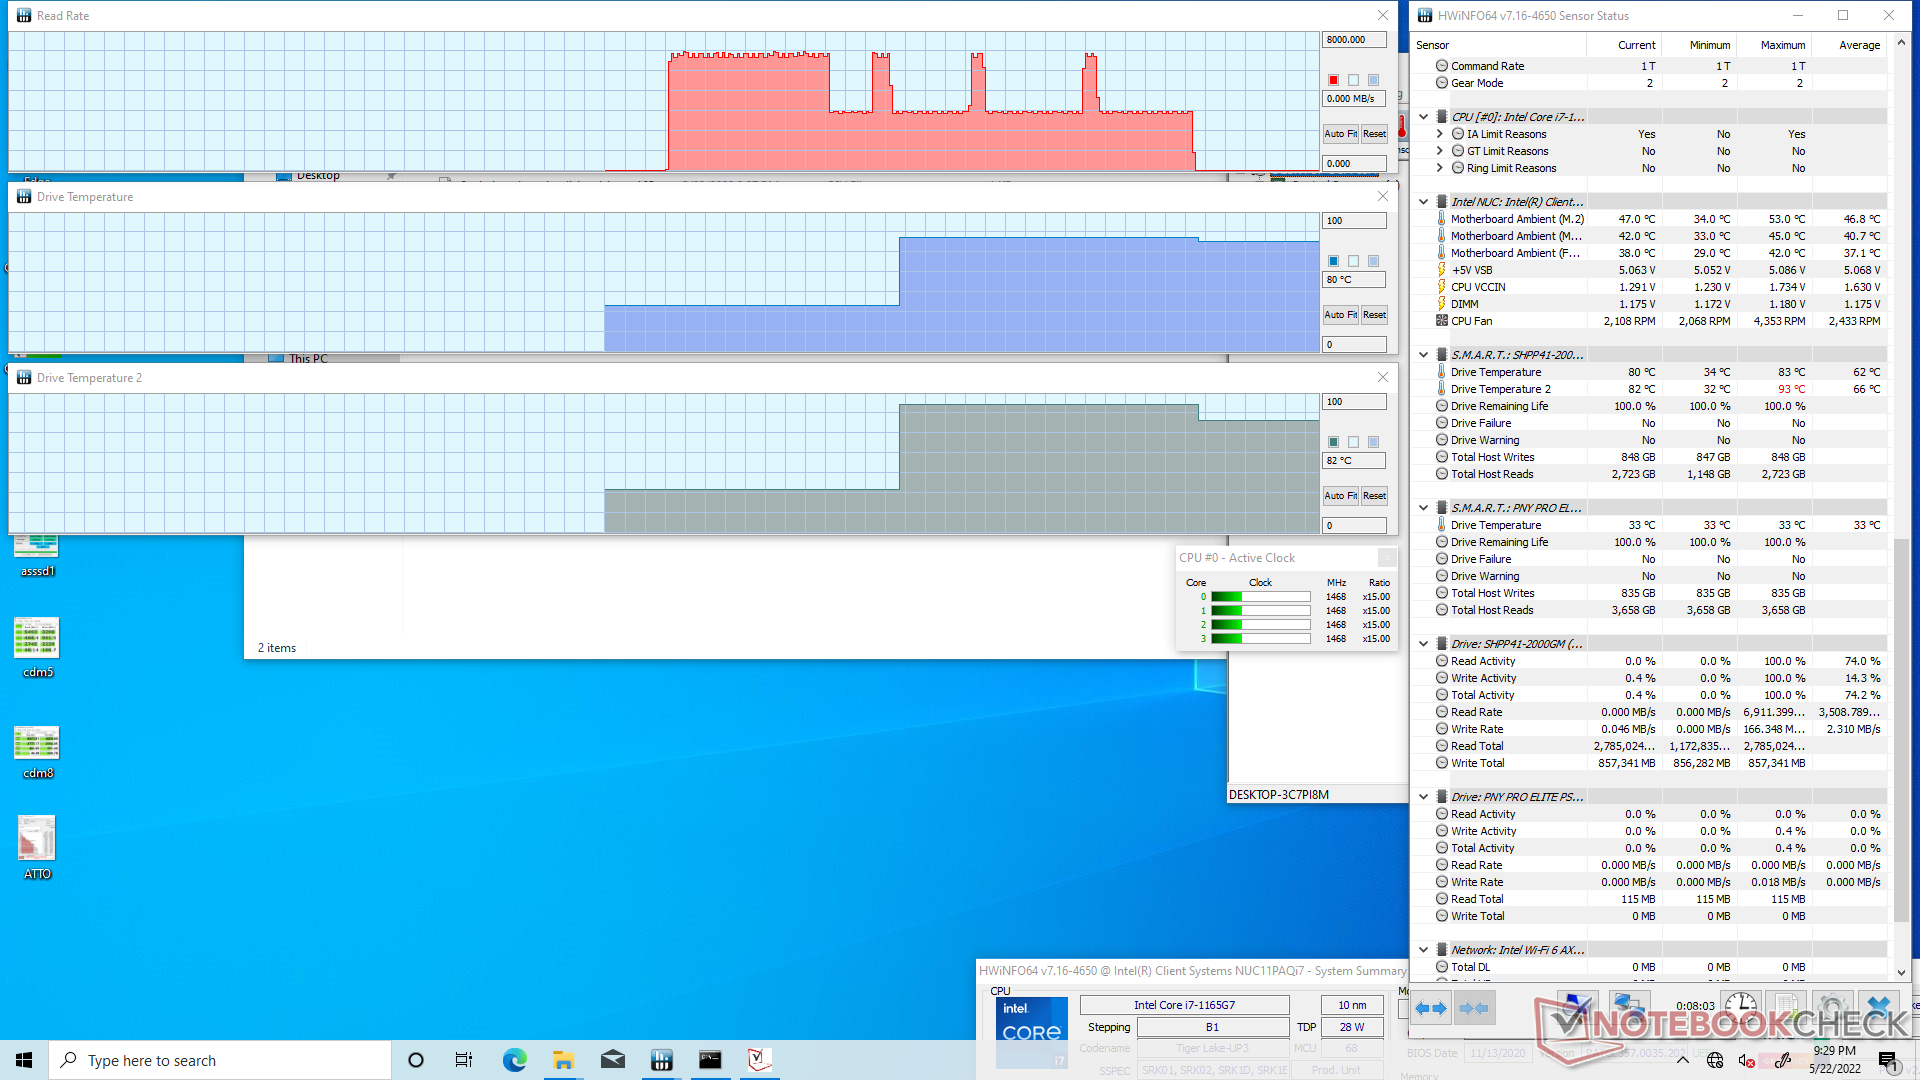Click the logging spreadsheet icon
The image size is (1920, 1080).
tap(1786, 1006)
